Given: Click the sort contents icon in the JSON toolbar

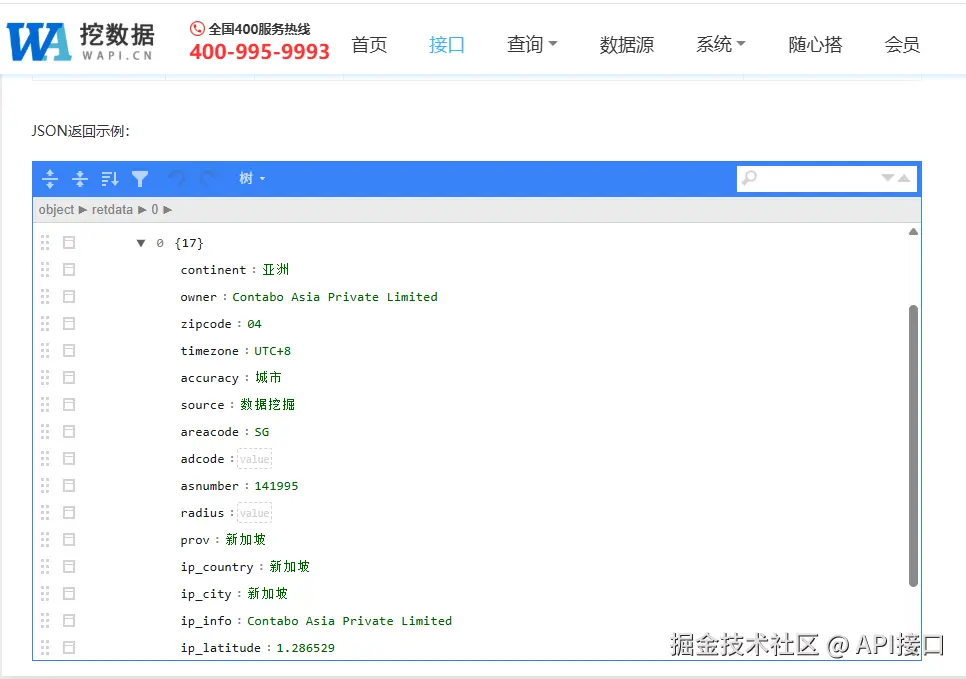Looking at the screenshot, I should coord(110,179).
